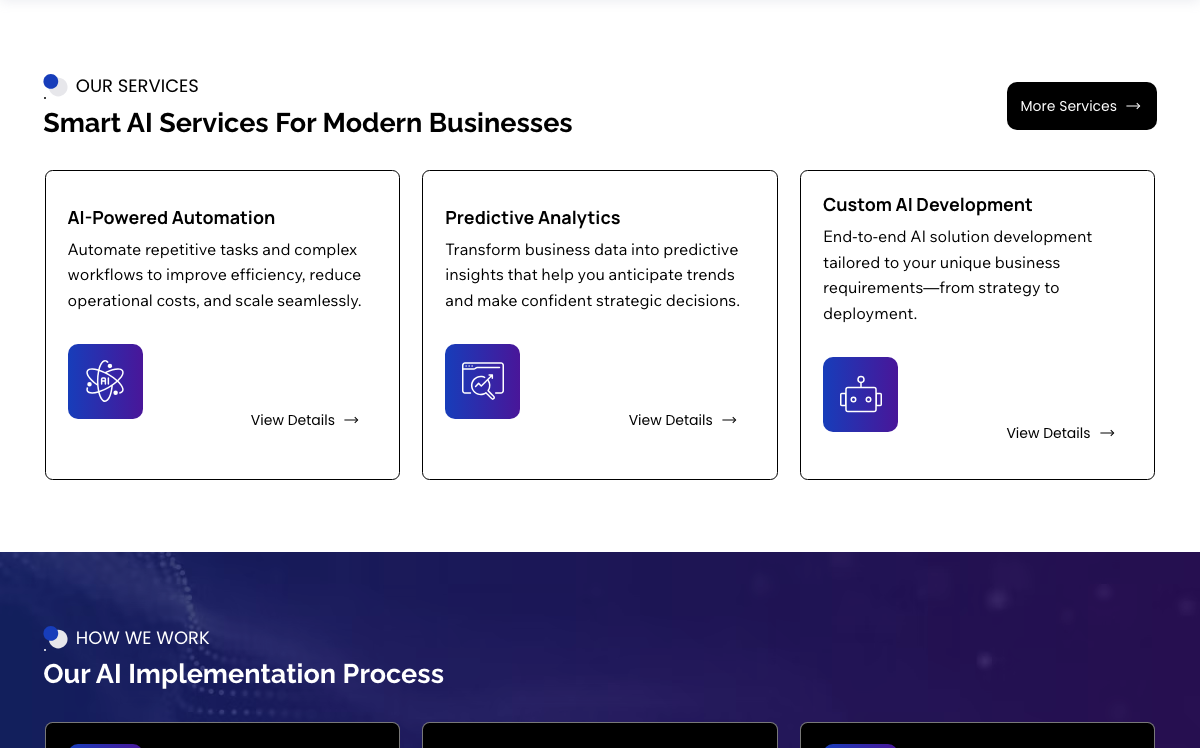The height and width of the screenshot is (748, 1200).
Task: Click the HOW WE WORK section label
Action: point(143,638)
